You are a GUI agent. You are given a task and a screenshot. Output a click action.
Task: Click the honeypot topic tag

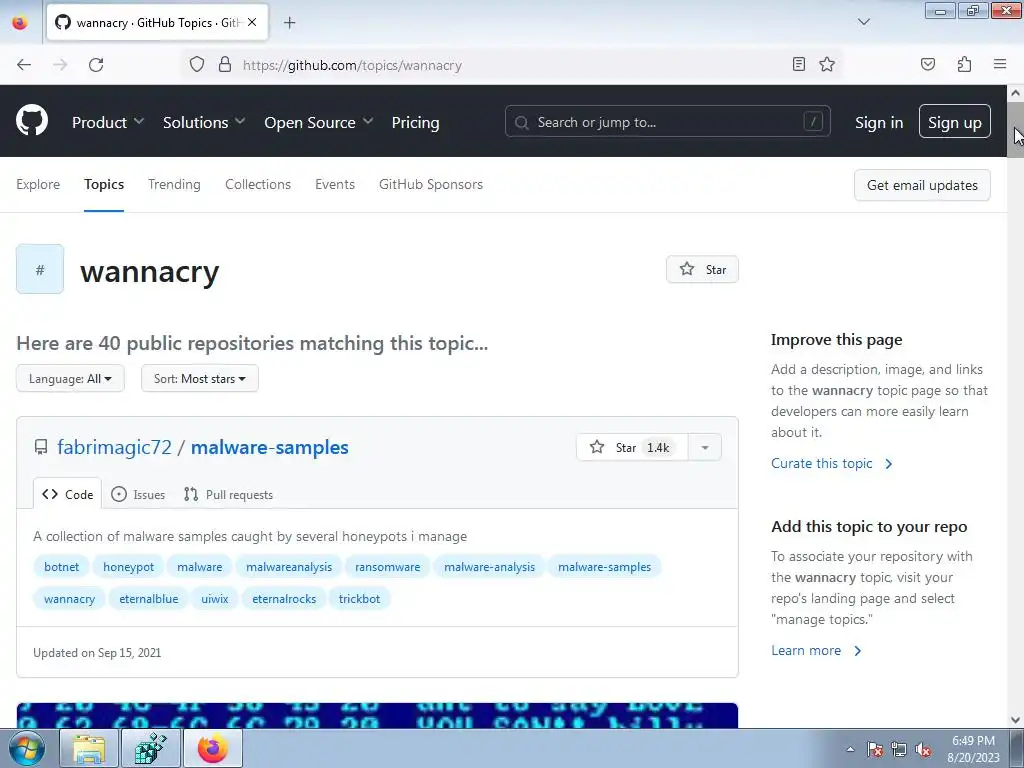click(x=129, y=567)
